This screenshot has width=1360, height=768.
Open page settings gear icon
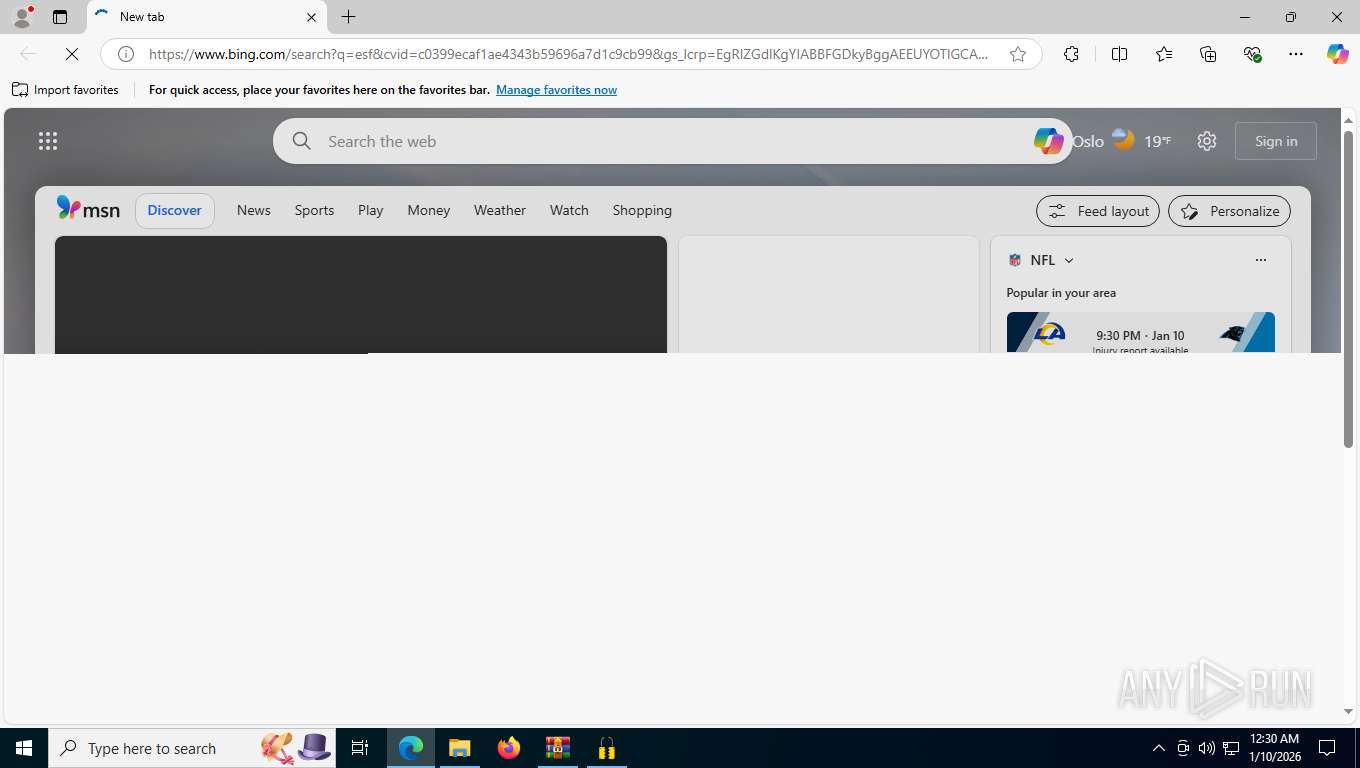(1207, 141)
